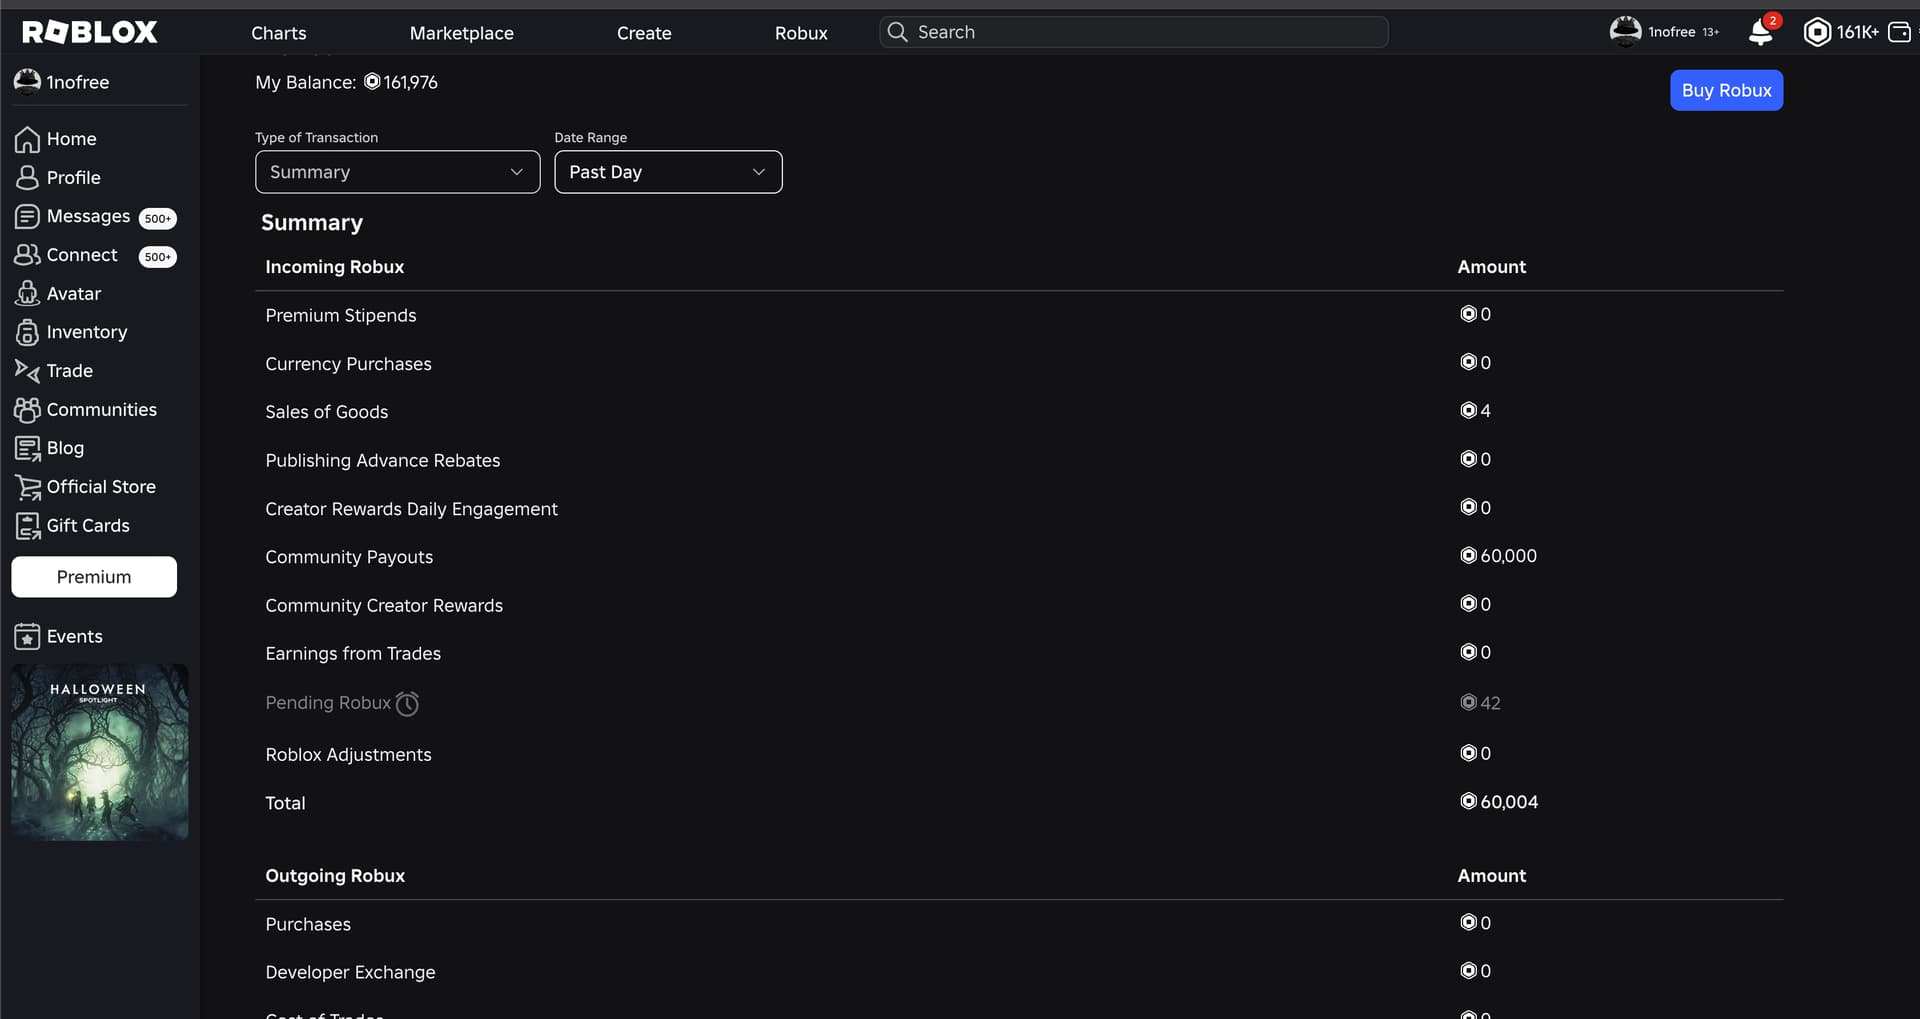
Task: Click the Avatar icon in sidebar
Action: (27, 294)
